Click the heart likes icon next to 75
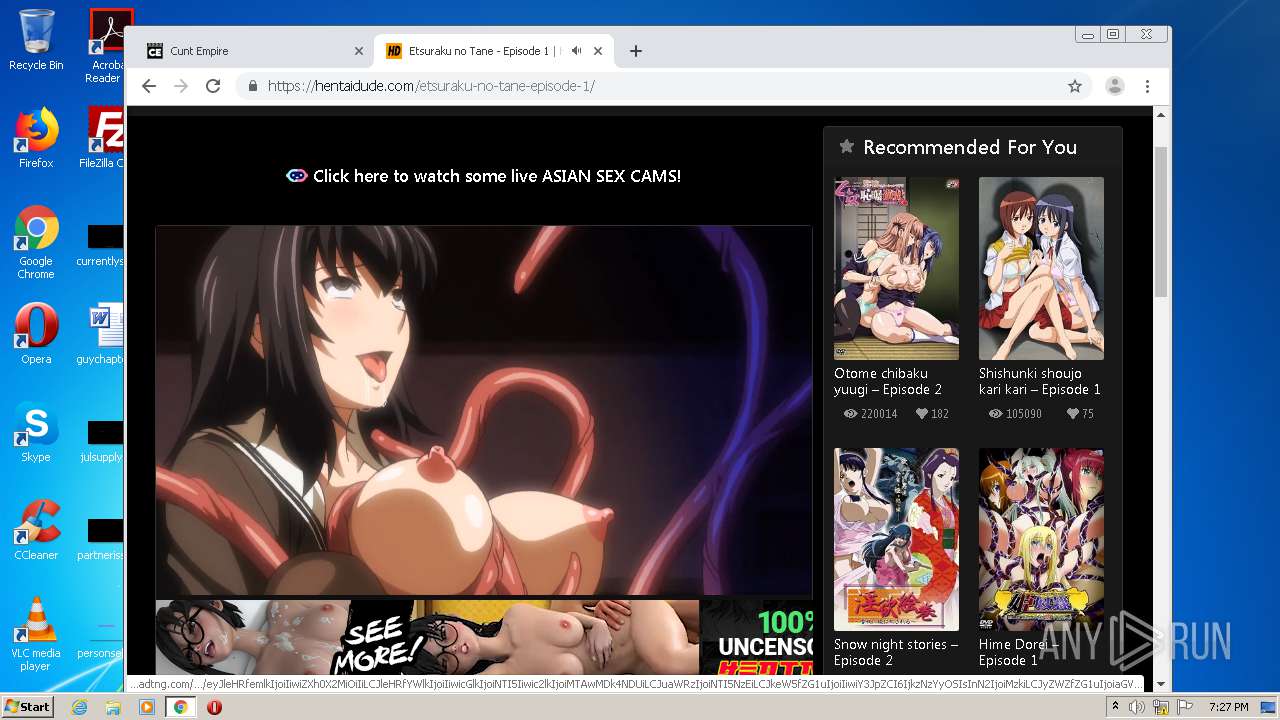 1072,413
